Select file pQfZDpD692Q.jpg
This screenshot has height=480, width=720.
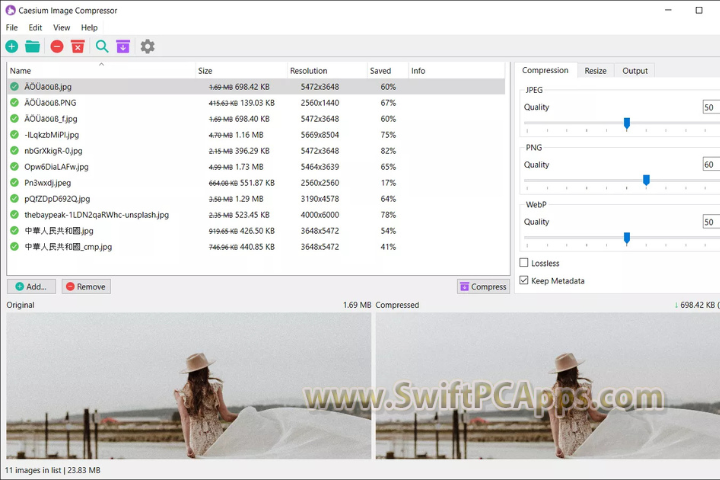pos(57,199)
